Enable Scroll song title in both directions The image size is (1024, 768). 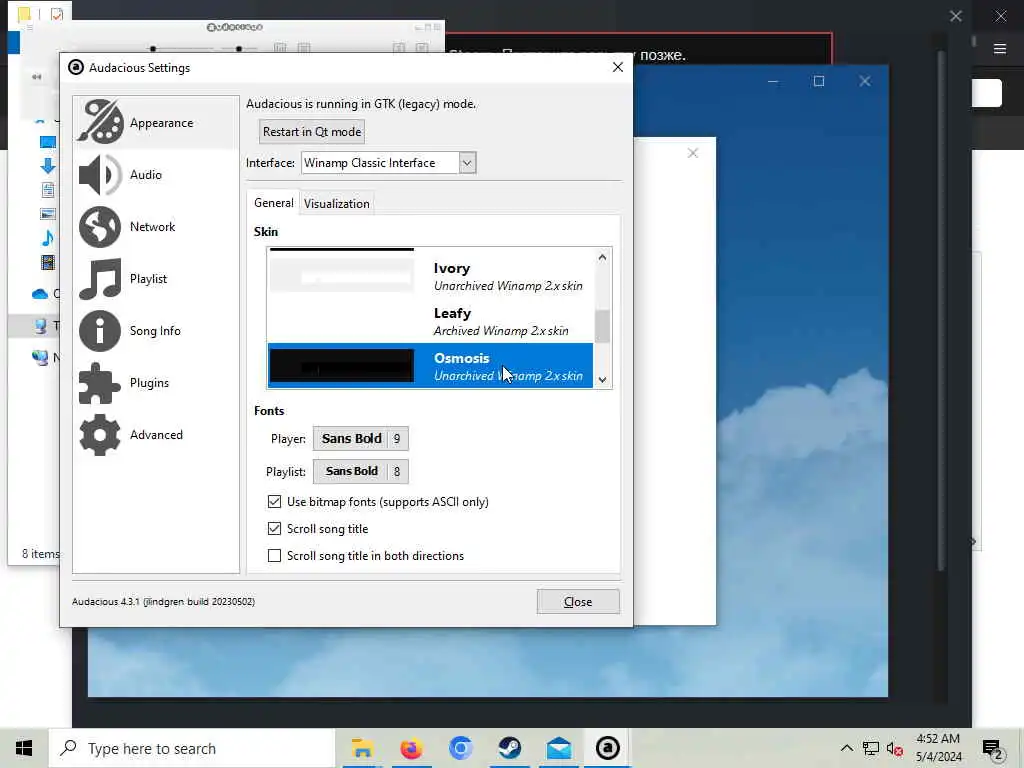tap(274, 556)
